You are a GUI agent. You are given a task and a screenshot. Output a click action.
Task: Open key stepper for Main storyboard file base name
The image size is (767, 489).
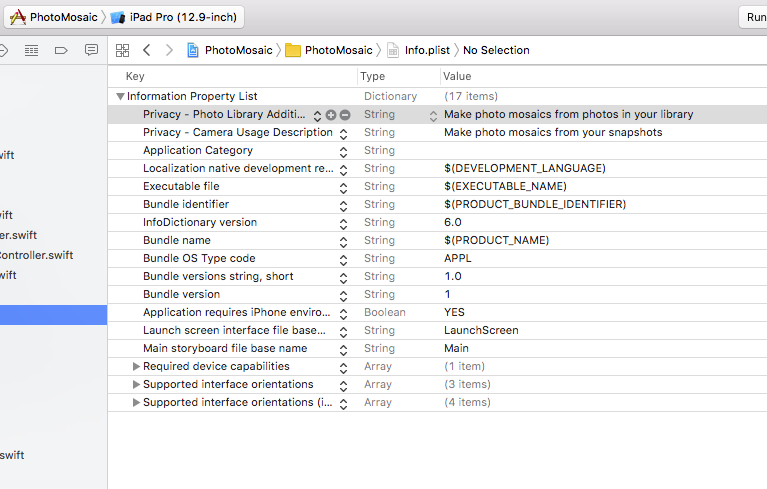click(343, 350)
